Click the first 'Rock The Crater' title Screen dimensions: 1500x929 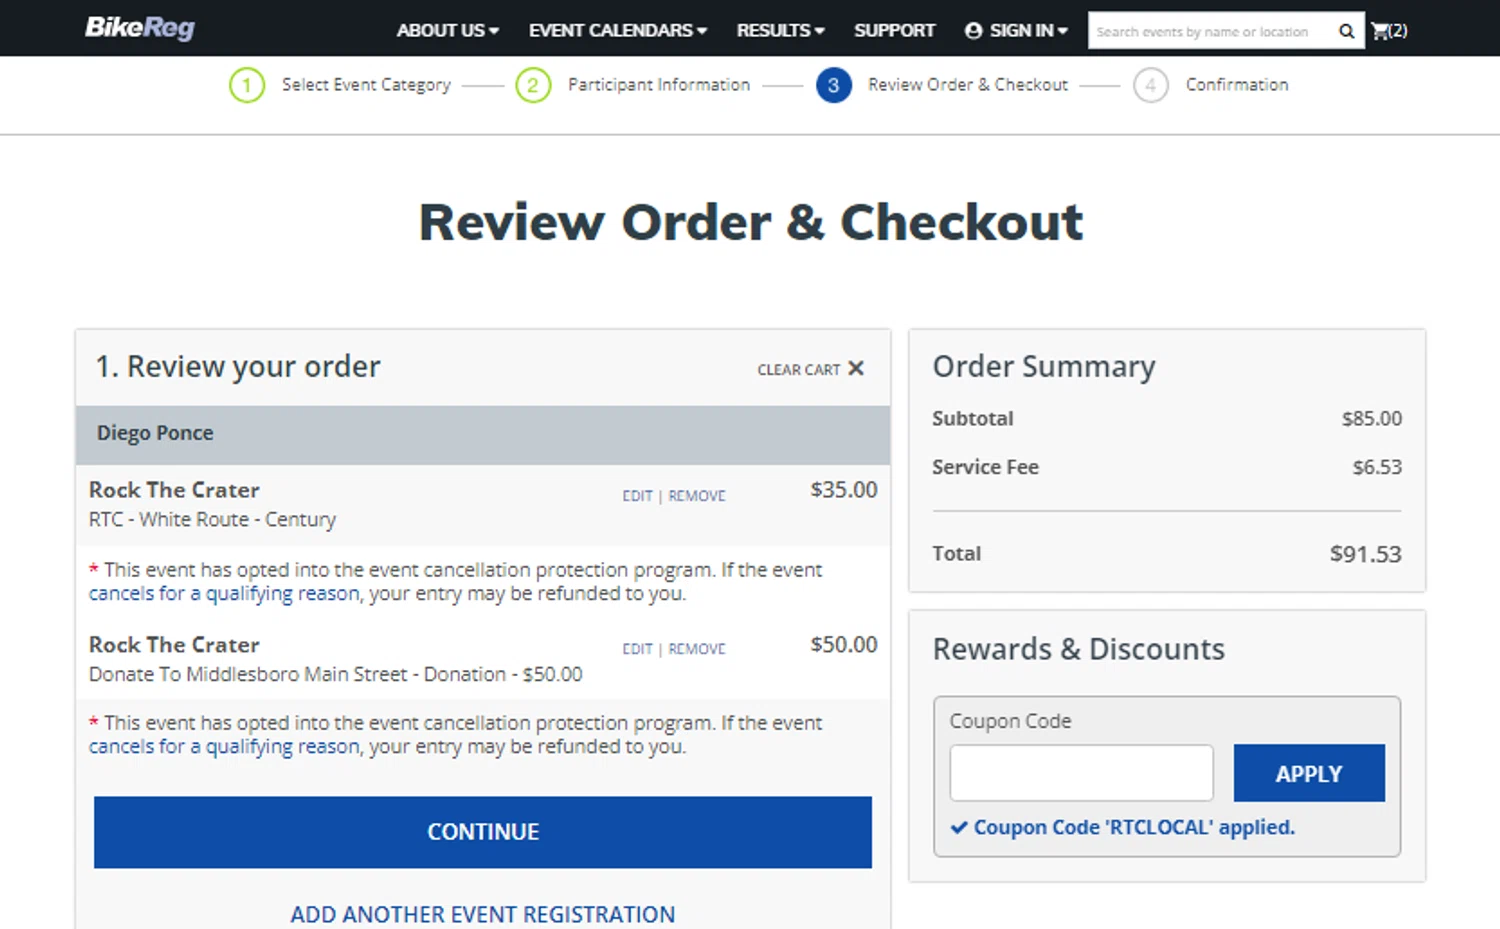tap(174, 490)
